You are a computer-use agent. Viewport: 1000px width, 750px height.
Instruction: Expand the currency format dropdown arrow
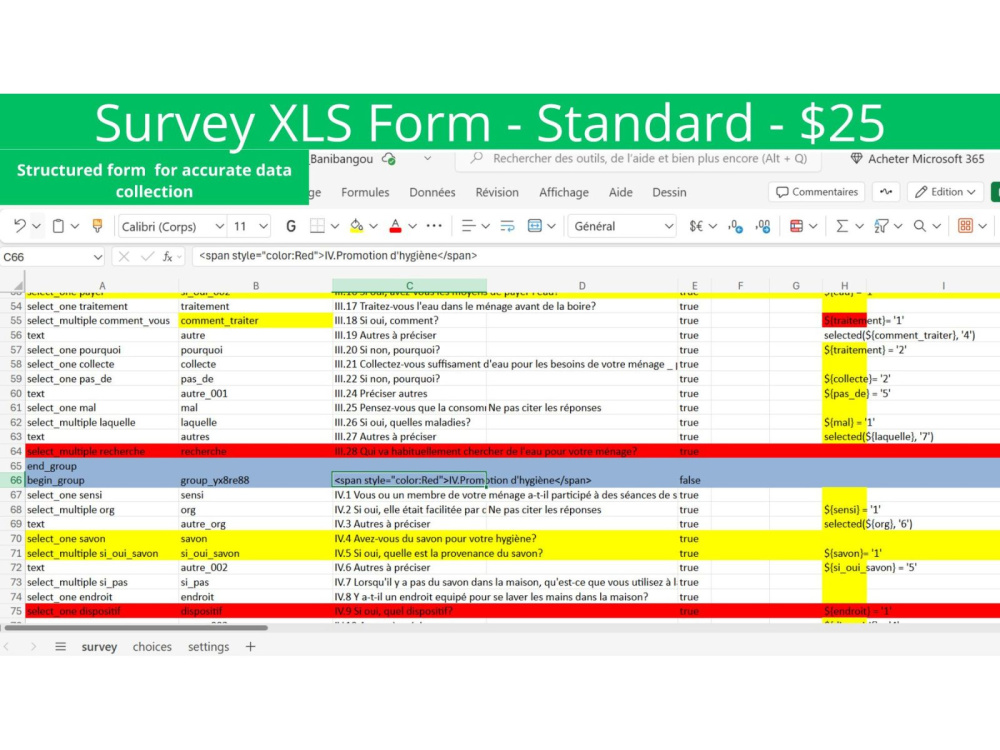coord(713,226)
